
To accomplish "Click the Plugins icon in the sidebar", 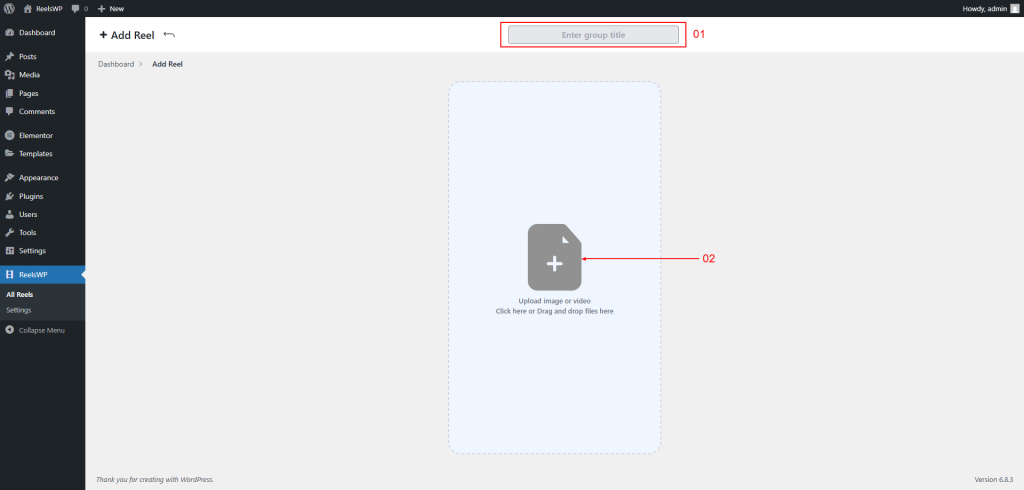I will [x=10, y=196].
